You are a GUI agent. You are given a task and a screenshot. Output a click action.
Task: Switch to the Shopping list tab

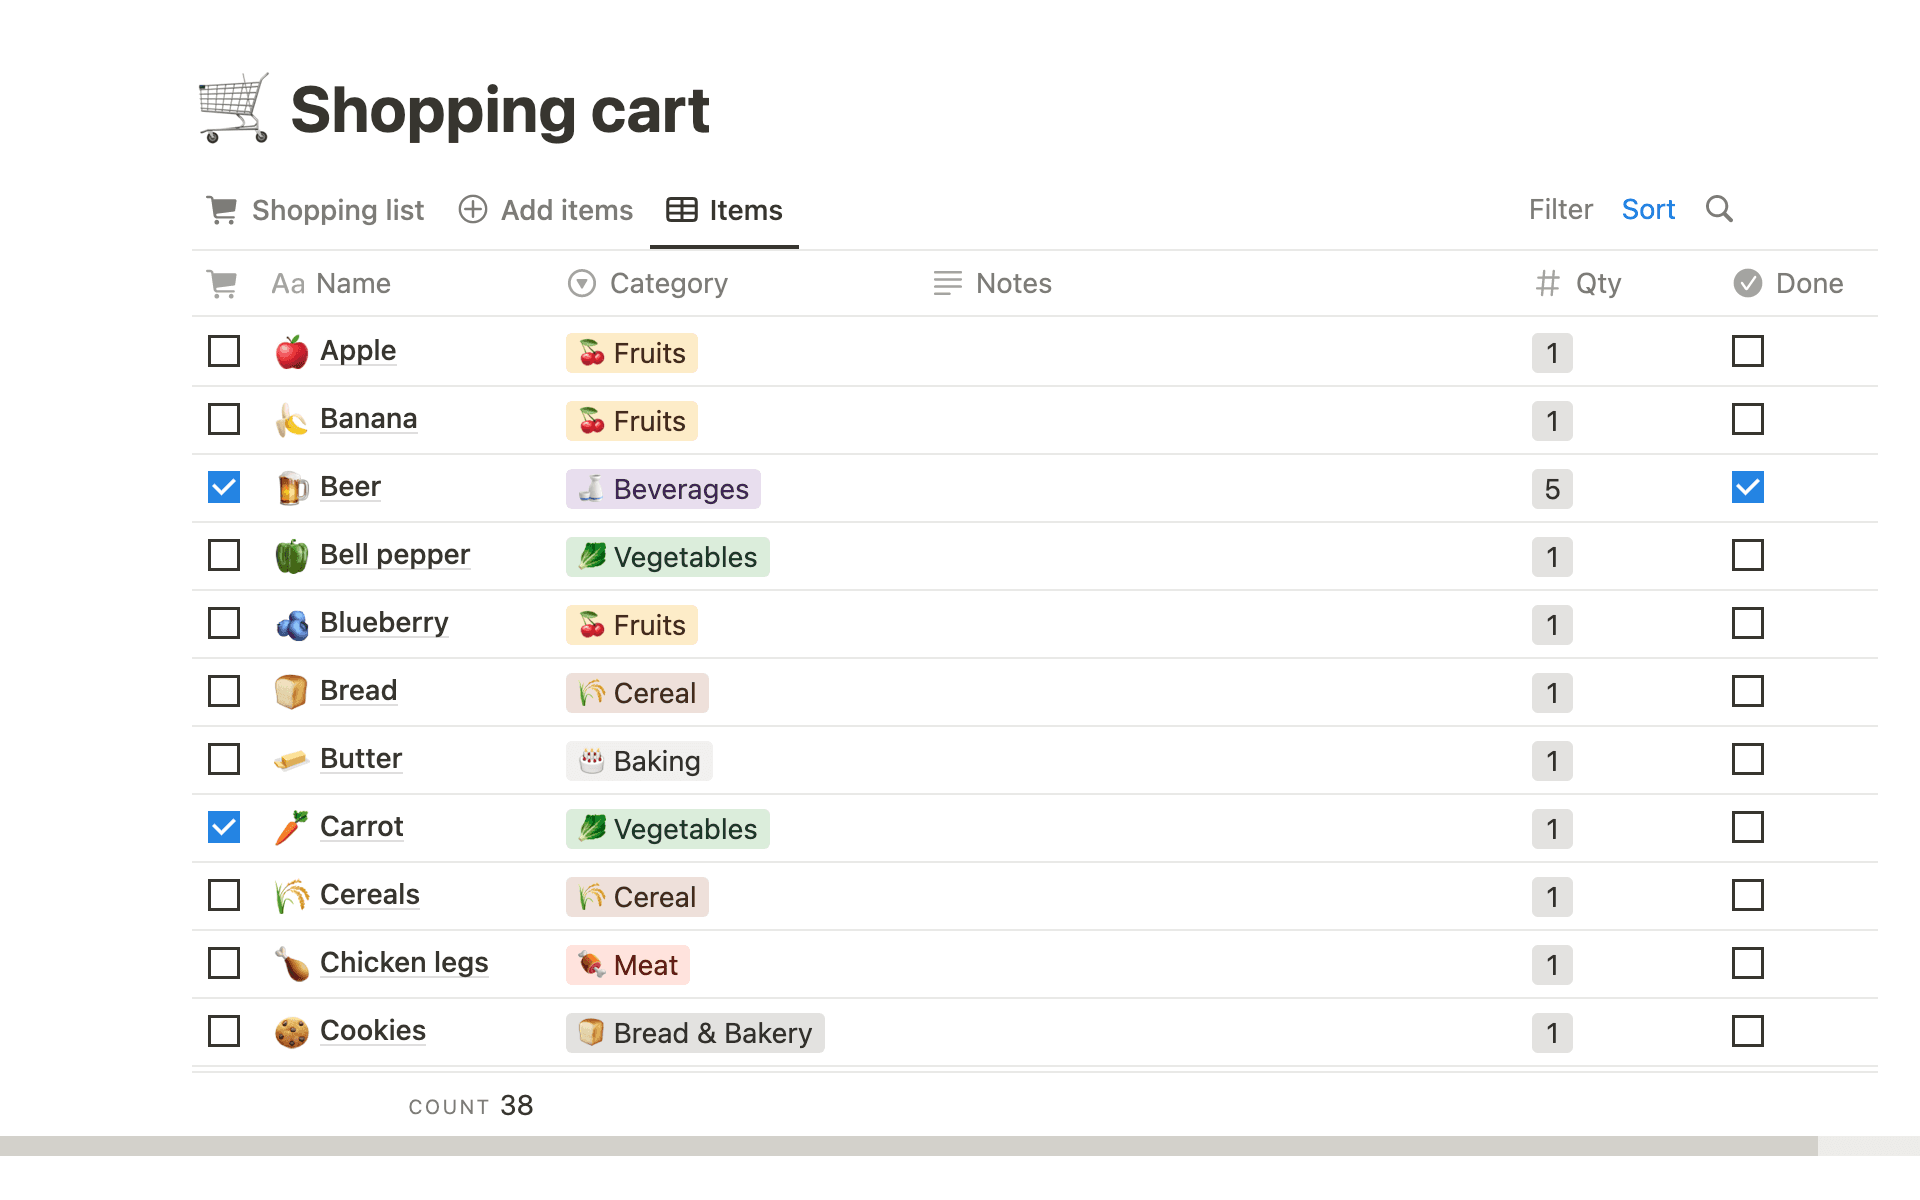coord(338,210)
